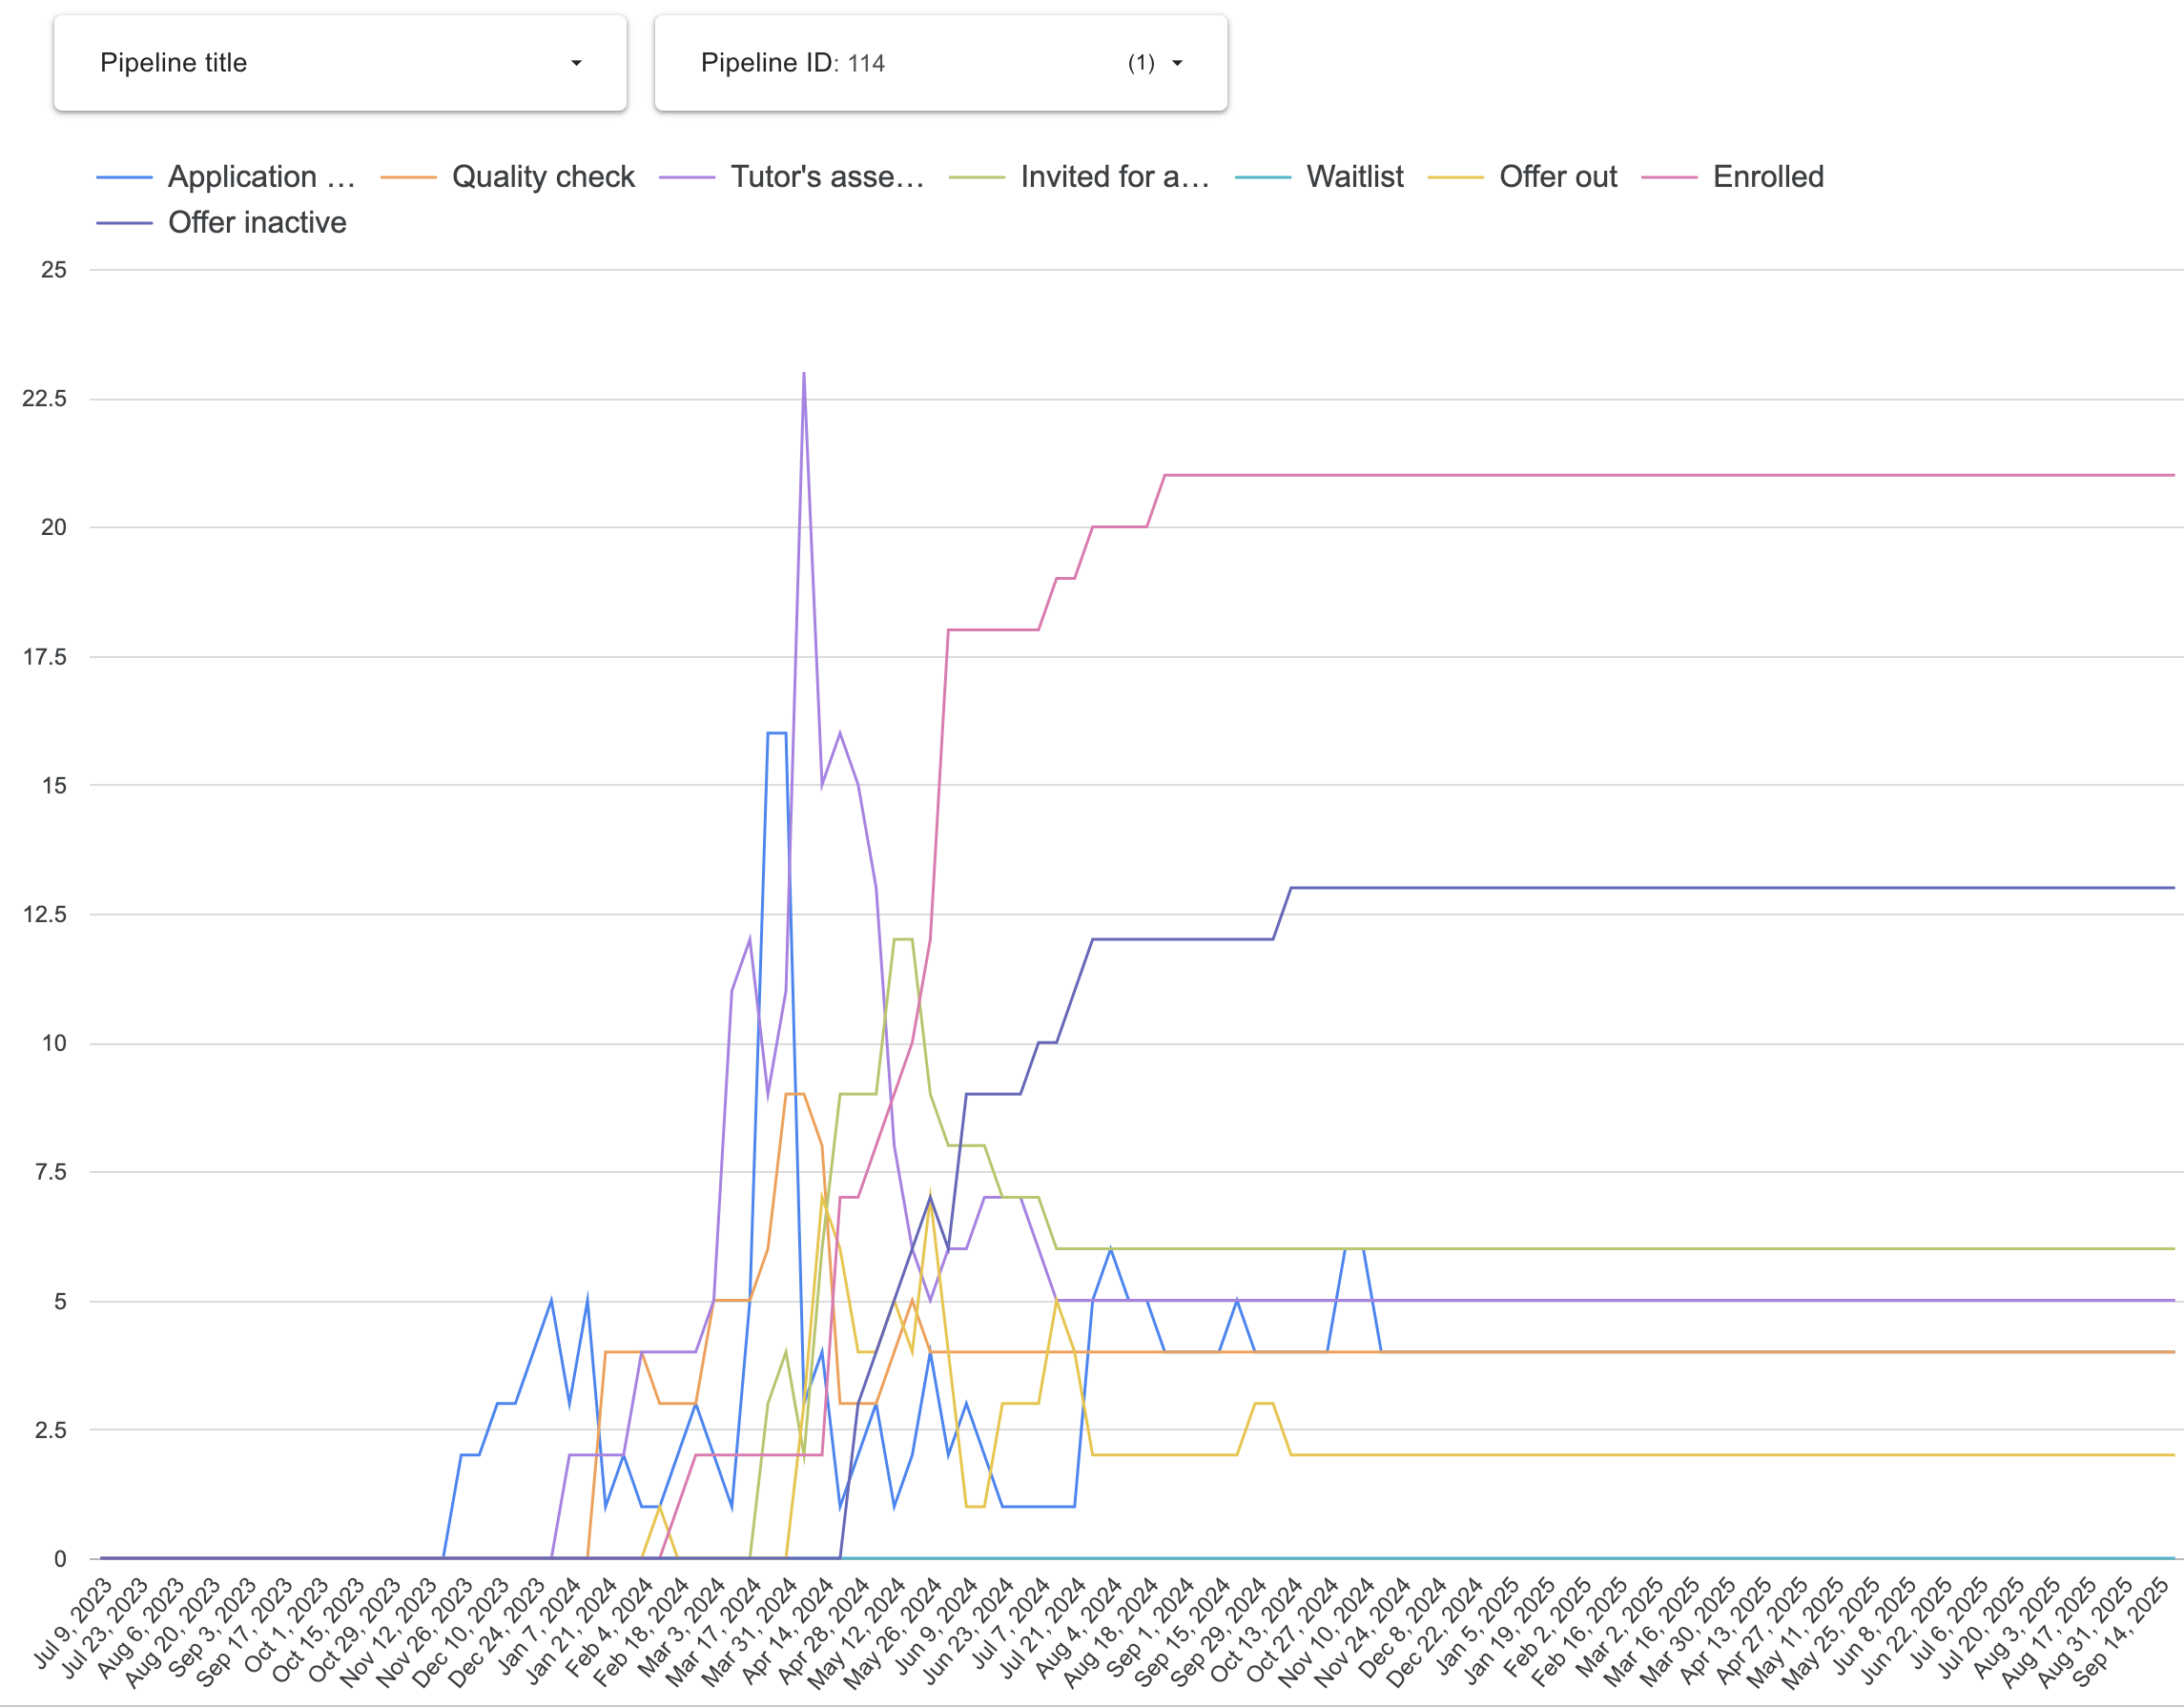The image size is (2184, 1707).
Task: Click the Offer inactive legend label
Action: 257,223
